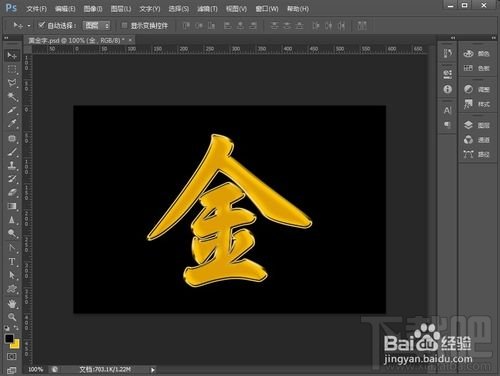Select the Sharpen/Blur tool
Image resolution: width=500 pixels, height=376 pixels.
(x=12, y=220)
